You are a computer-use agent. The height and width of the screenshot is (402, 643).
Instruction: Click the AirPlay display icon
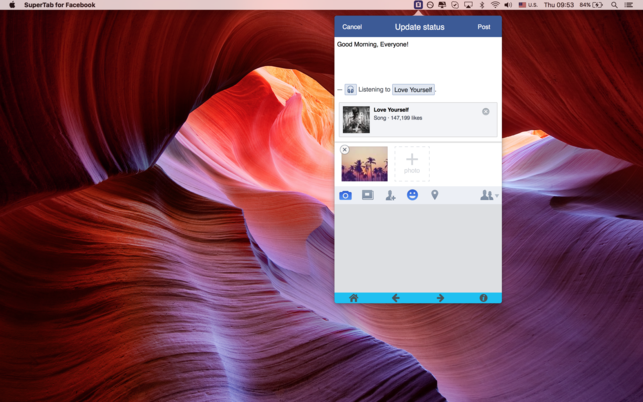468,5
